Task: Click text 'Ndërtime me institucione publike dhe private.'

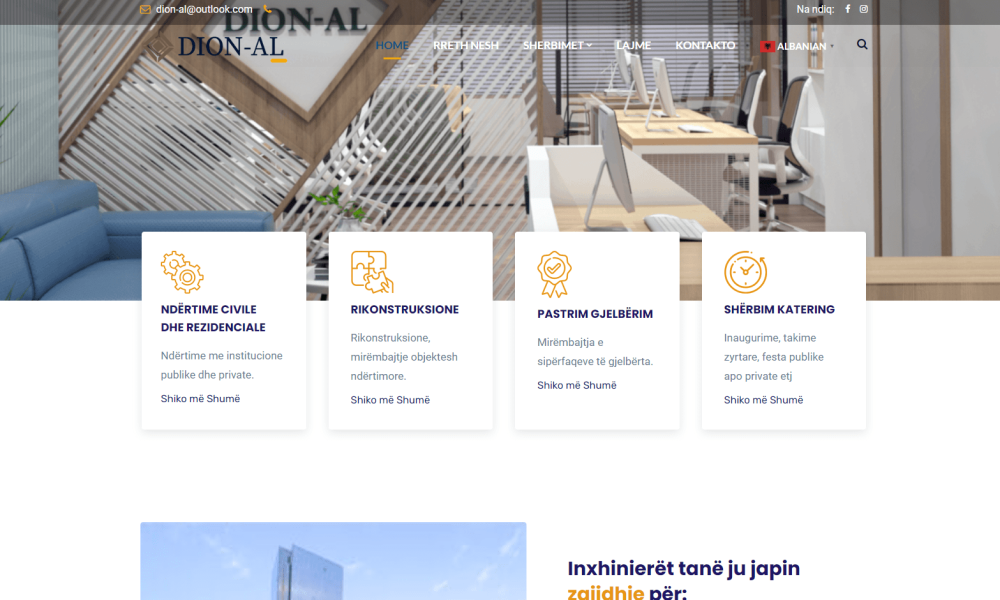Action: [x=221, y=365]
